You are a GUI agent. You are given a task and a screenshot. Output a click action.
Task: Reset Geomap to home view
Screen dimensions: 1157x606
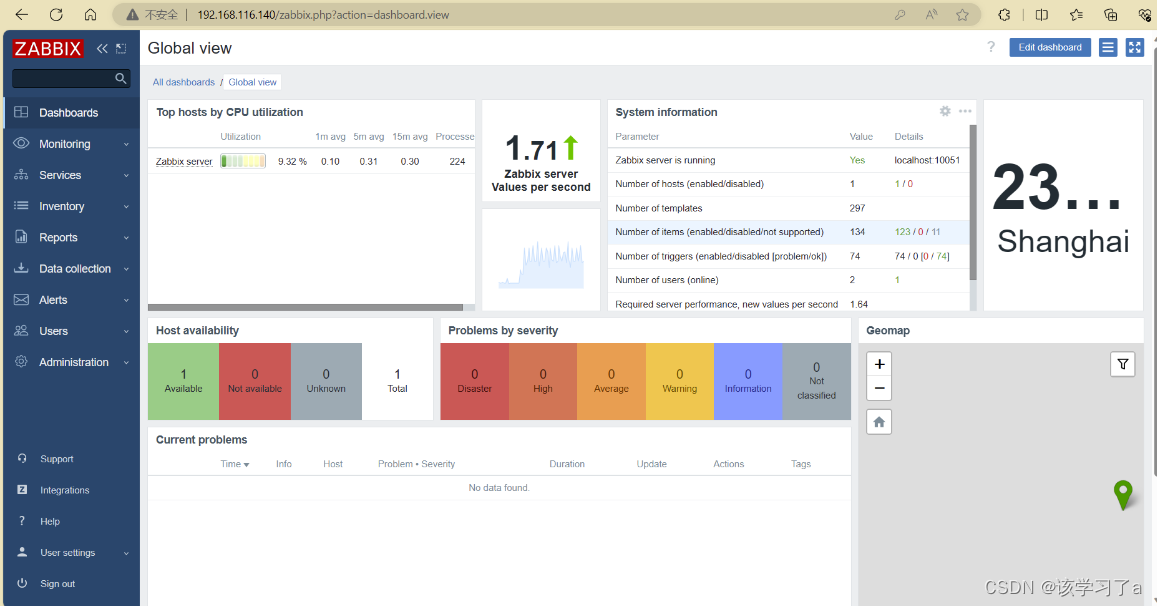pyautogui.click(x=880, y=422)
